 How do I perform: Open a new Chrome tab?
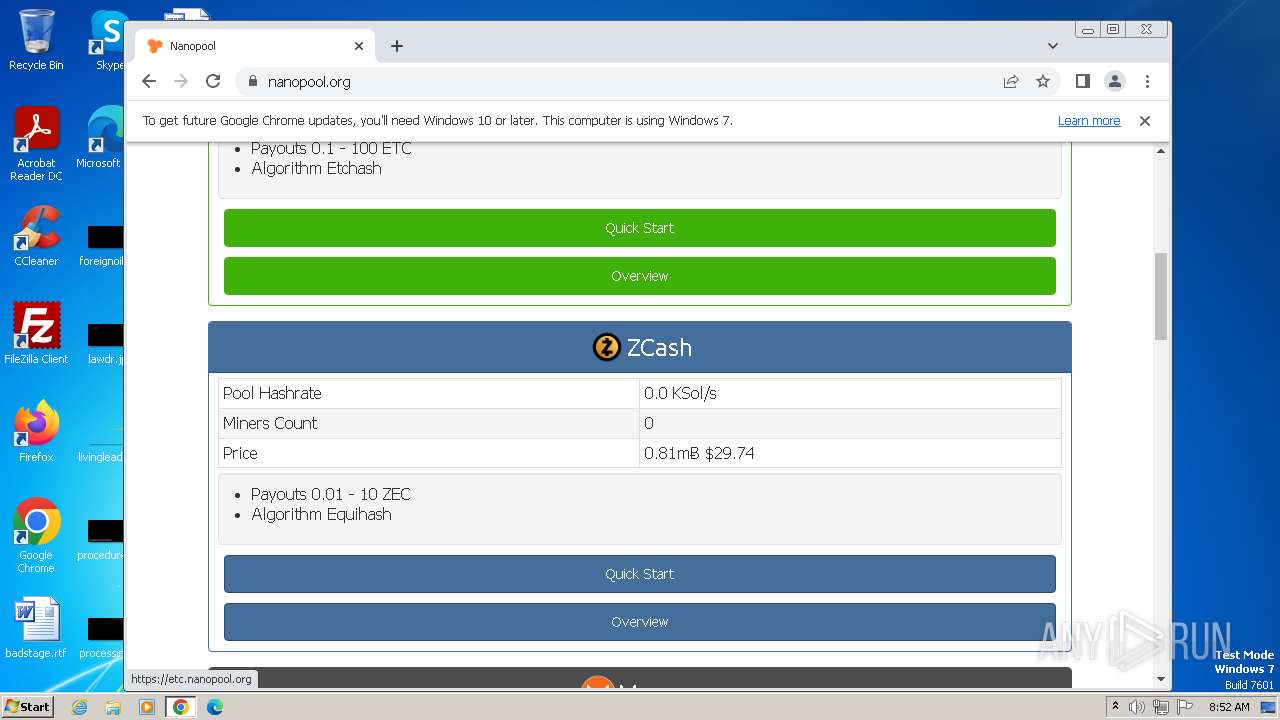pos(397,46)
